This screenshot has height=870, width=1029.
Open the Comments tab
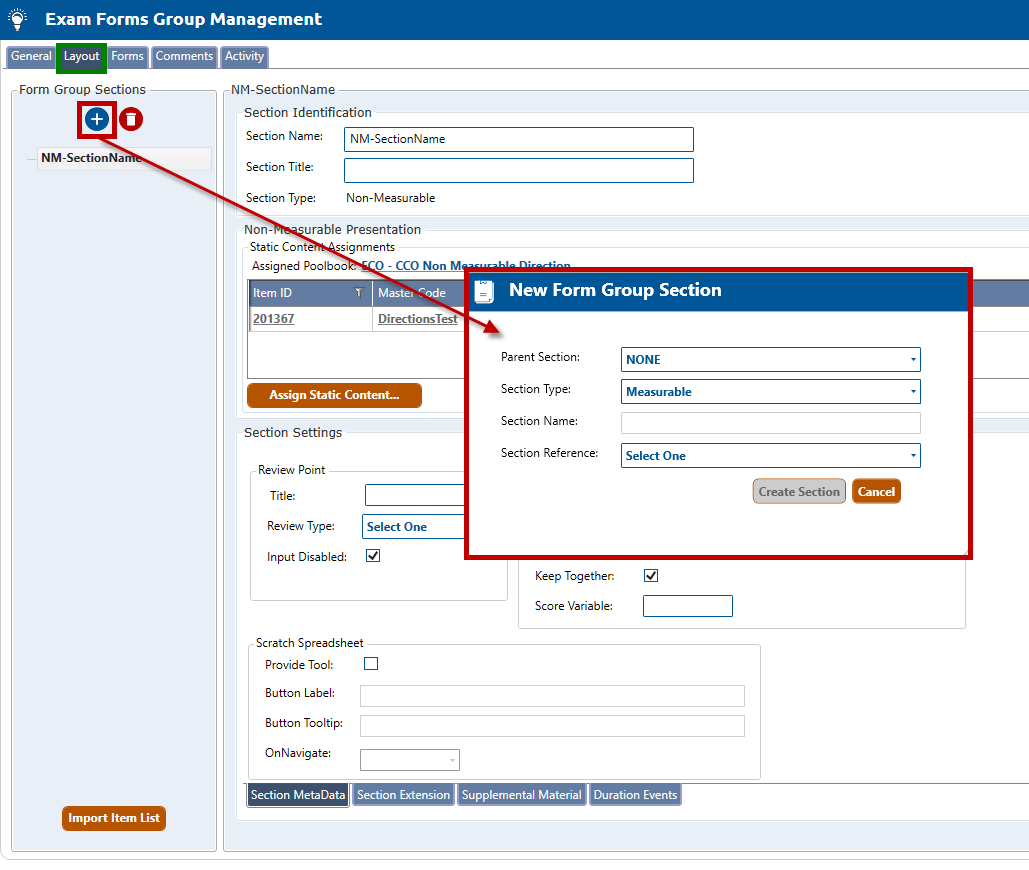click(184, 56)
